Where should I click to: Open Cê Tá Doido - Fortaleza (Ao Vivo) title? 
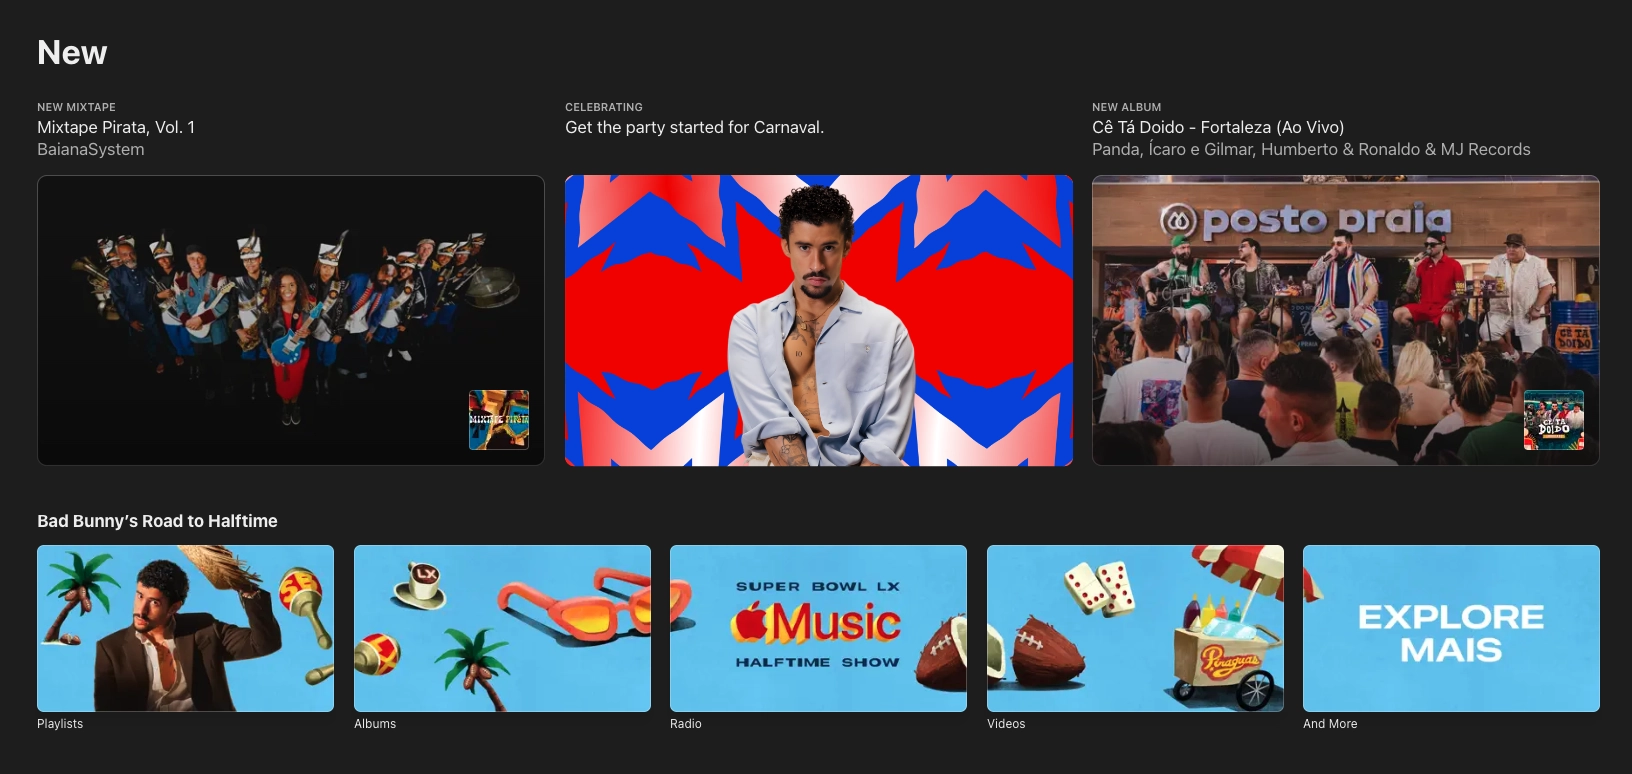pyautogui.click(x=1218, y=127)
